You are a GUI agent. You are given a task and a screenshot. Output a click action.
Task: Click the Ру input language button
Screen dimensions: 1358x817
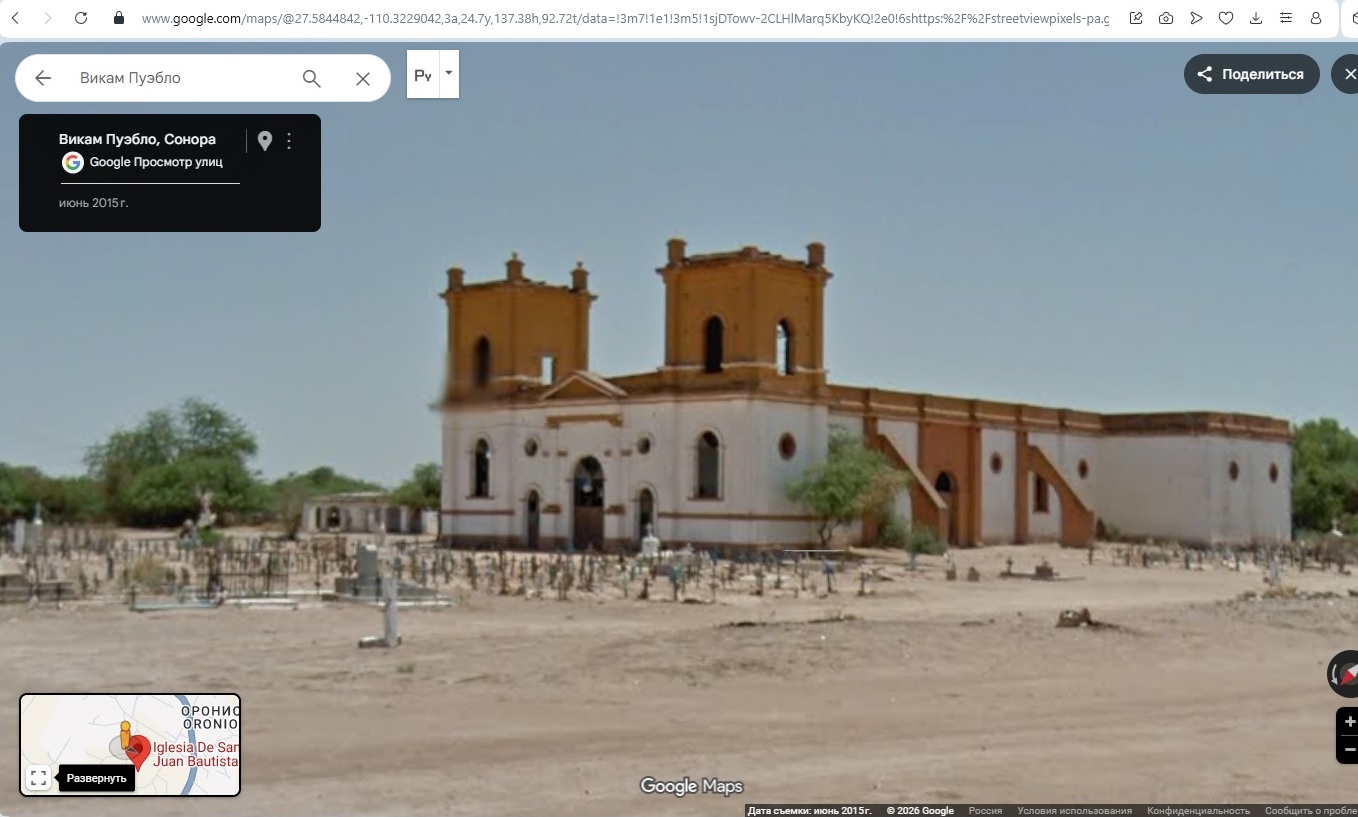click(x=423, y=75)
